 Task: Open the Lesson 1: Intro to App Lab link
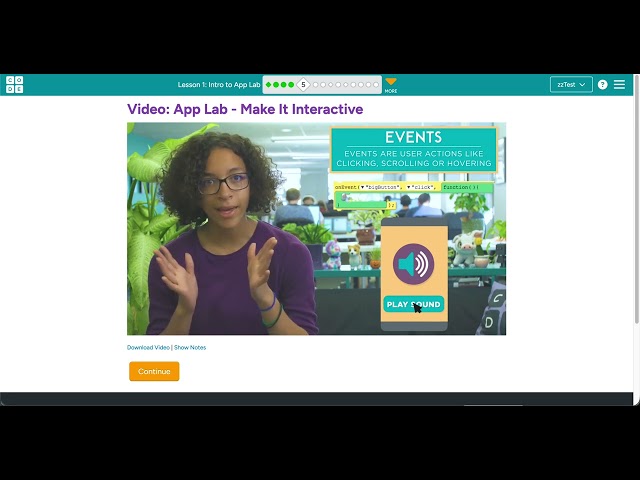(219, 85)
